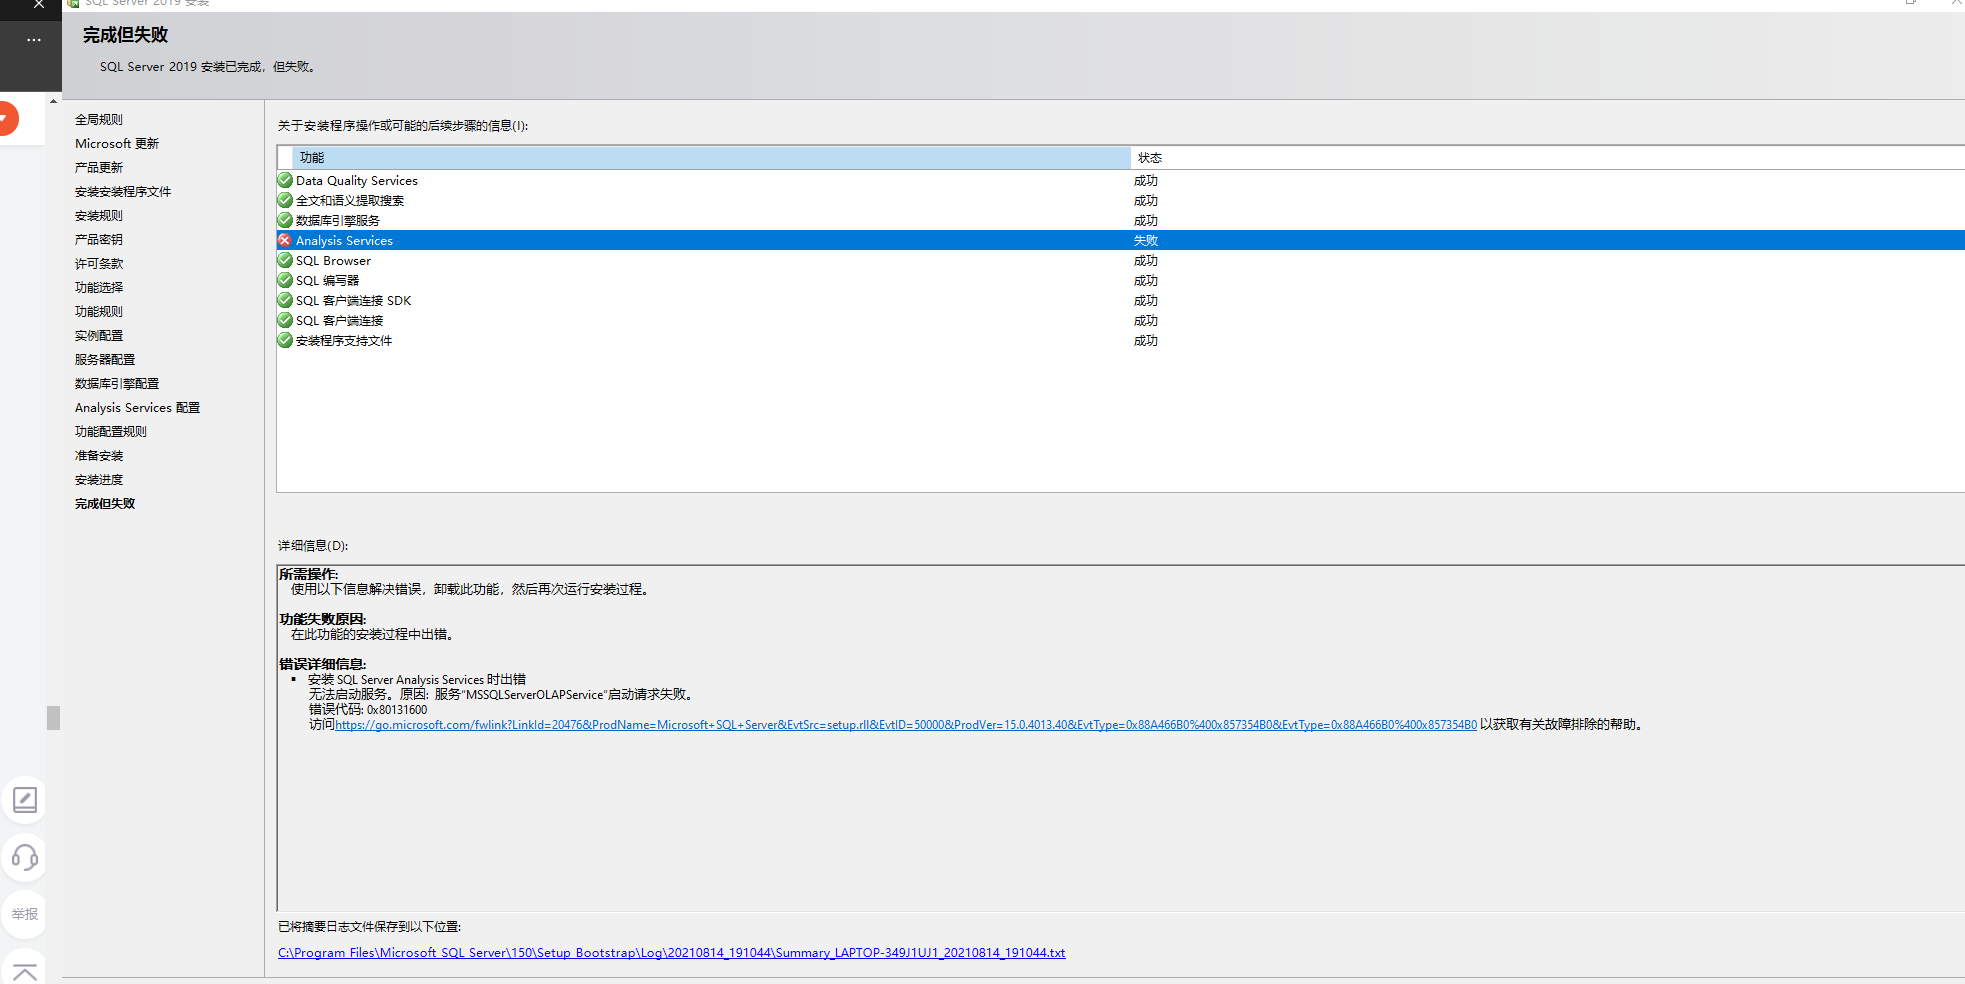Image resolution: width=1965 pixels, height=984 pixels.
Task: Select 实例配置 in left navigation
Action: [99, 335]
